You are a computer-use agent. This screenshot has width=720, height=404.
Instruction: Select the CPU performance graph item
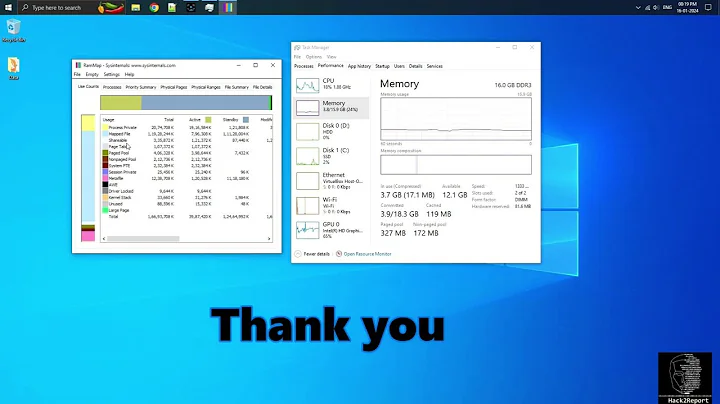pyautogui.click(x=331, y=85)
